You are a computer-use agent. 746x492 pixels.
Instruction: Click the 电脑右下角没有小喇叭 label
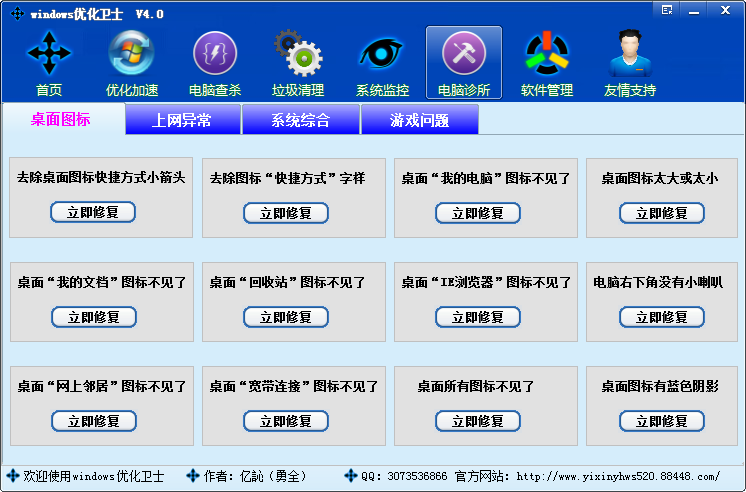coord(658,282)
